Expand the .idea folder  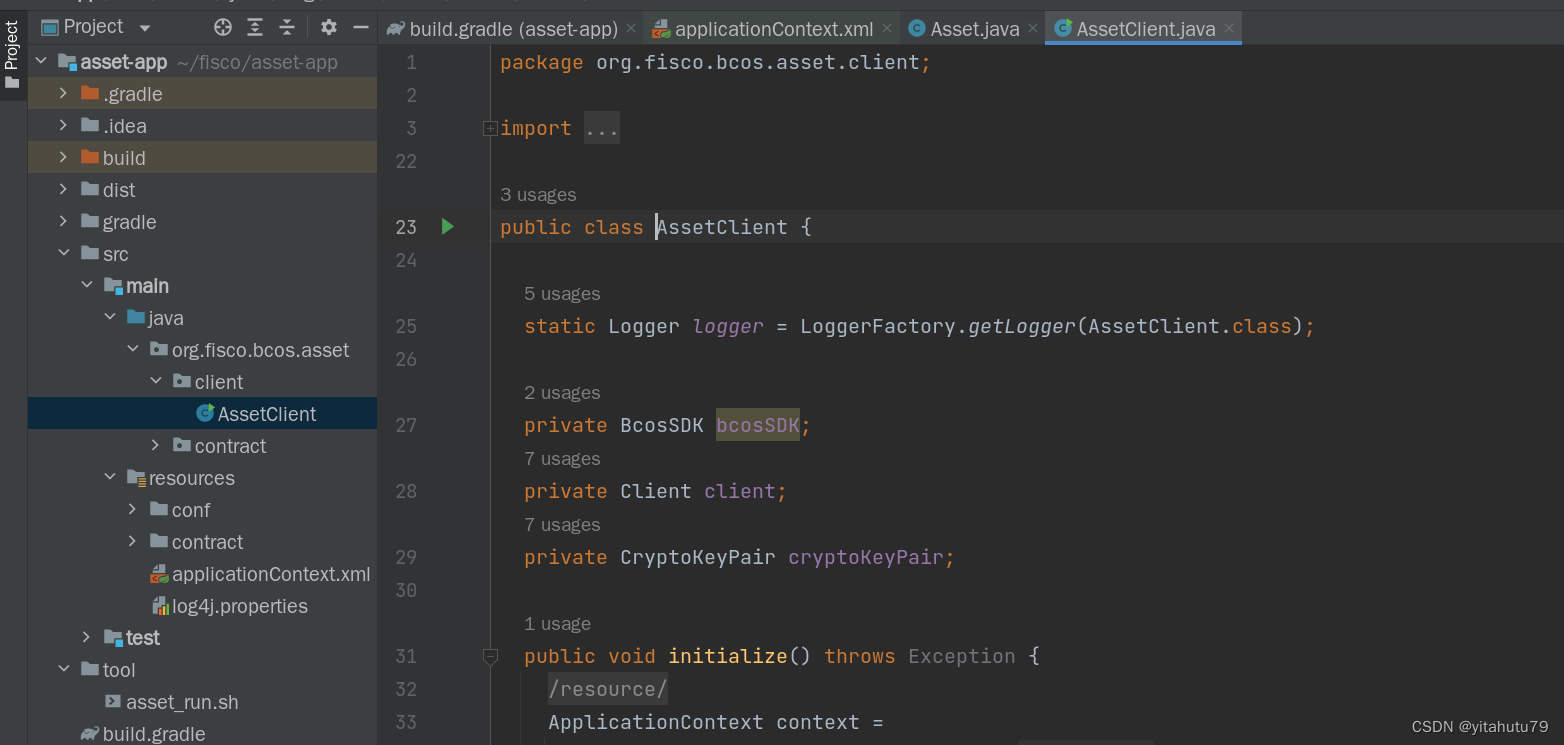pos(63,126)
